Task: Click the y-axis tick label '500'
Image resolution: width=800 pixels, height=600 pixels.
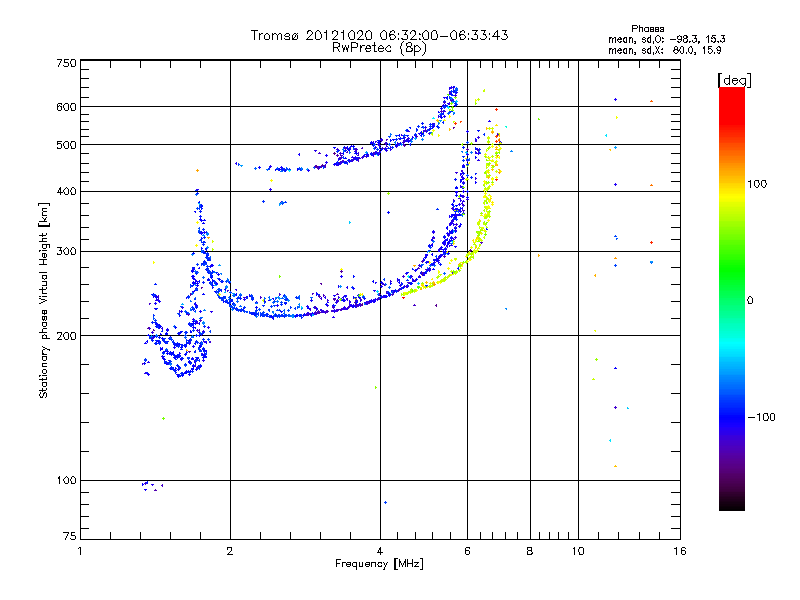Action: pyautogui.click(x=66, y=145)
